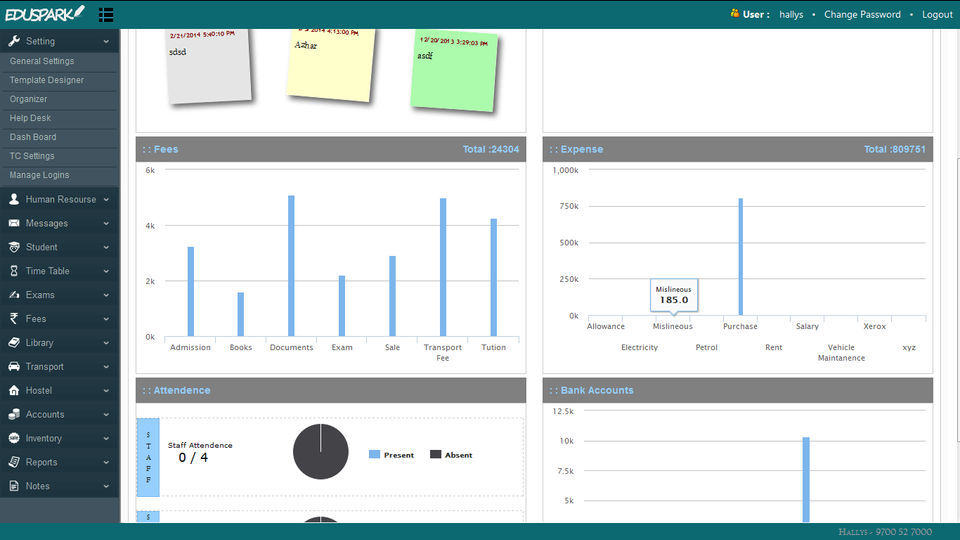Click the 'Total :809751' text in Expense header

point(894,149)
